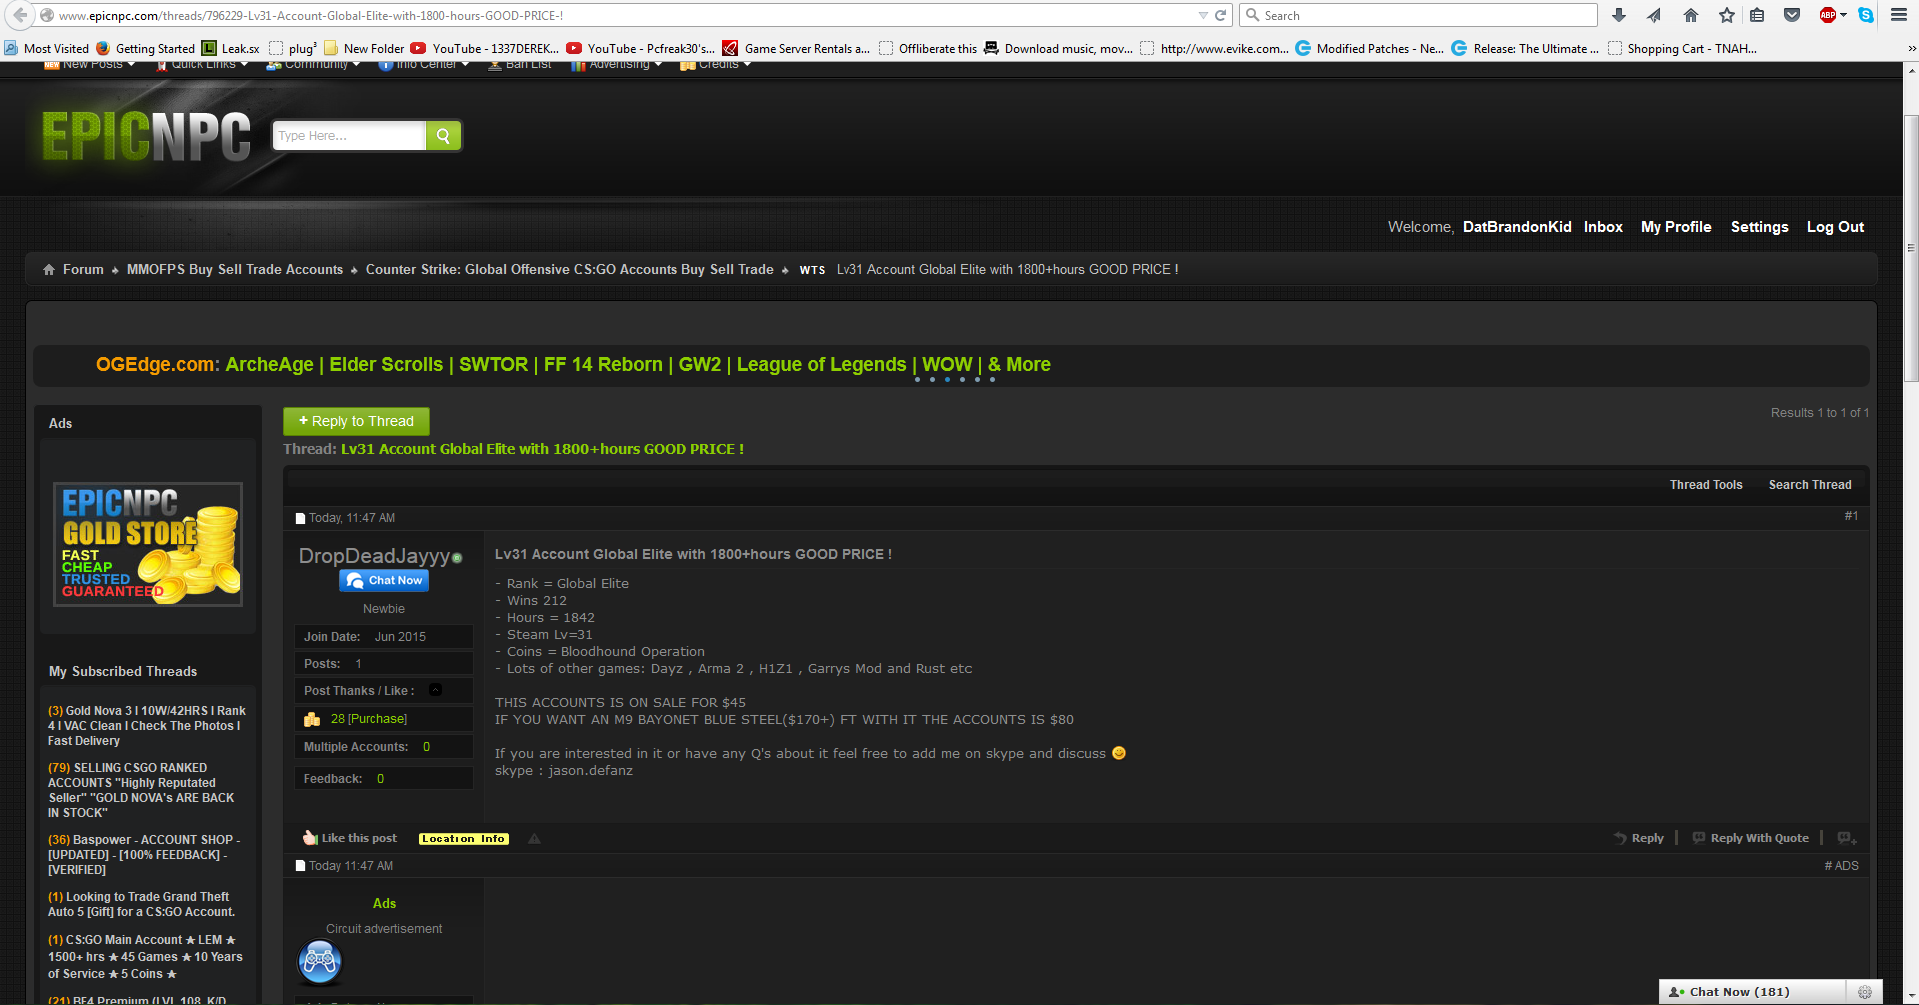Click the forum home icon in breadcrumb
This screenshot has width=1919, height=1005.
click(49, 270)
